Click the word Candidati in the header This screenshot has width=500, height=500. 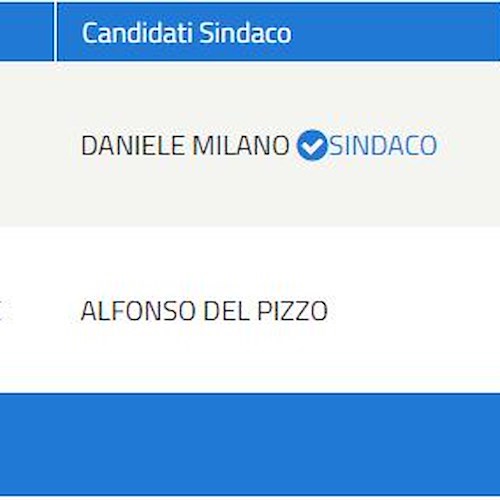138,33
